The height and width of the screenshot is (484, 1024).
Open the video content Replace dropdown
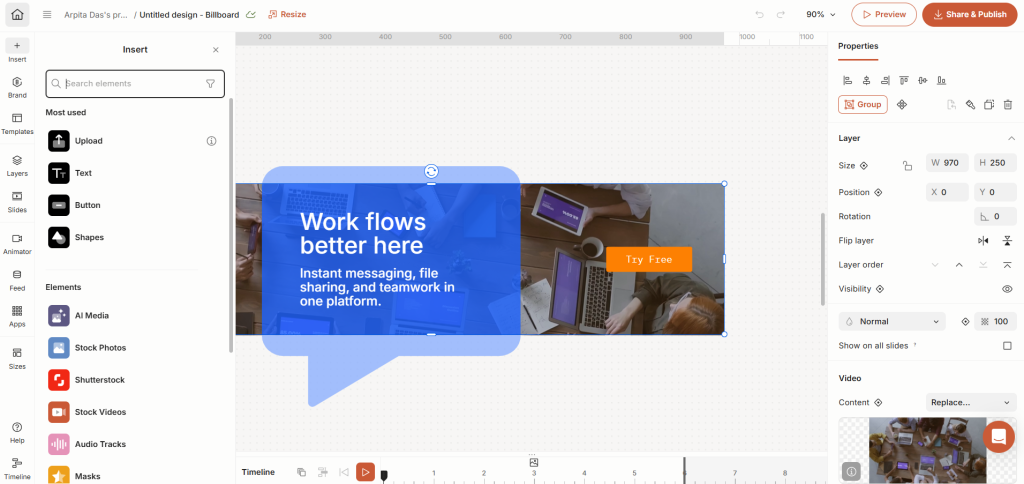pos(970,402)
